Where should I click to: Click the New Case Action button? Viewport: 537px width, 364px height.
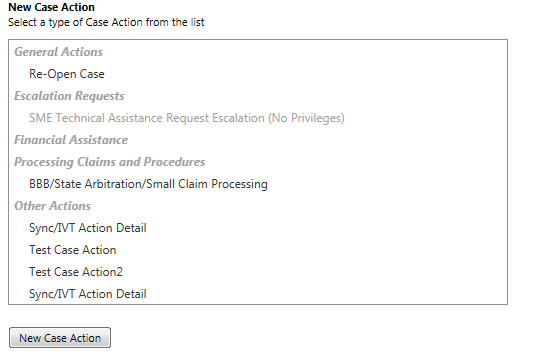[60, 338]
